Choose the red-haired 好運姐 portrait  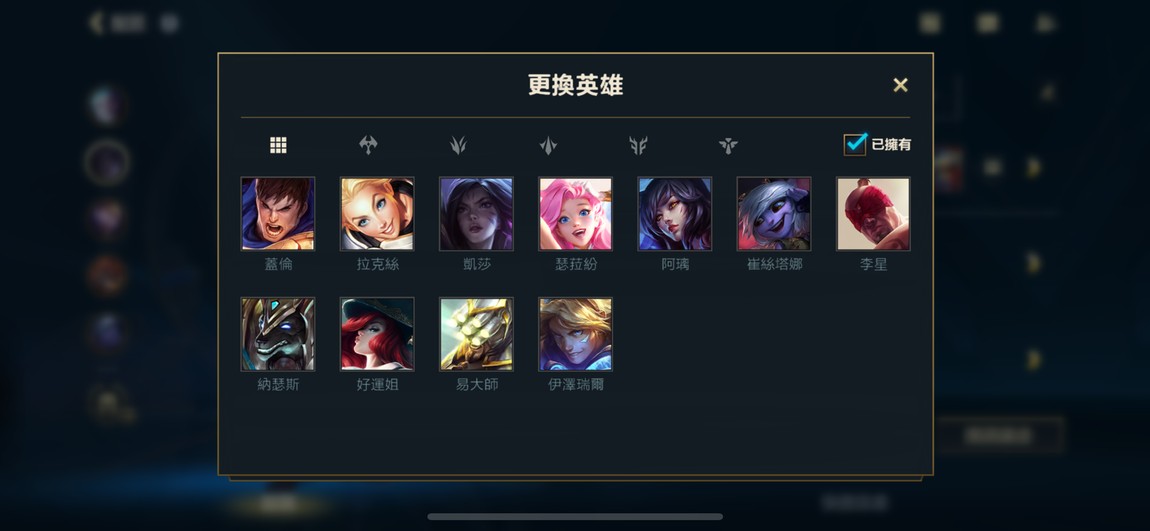(x=377, y=334)
